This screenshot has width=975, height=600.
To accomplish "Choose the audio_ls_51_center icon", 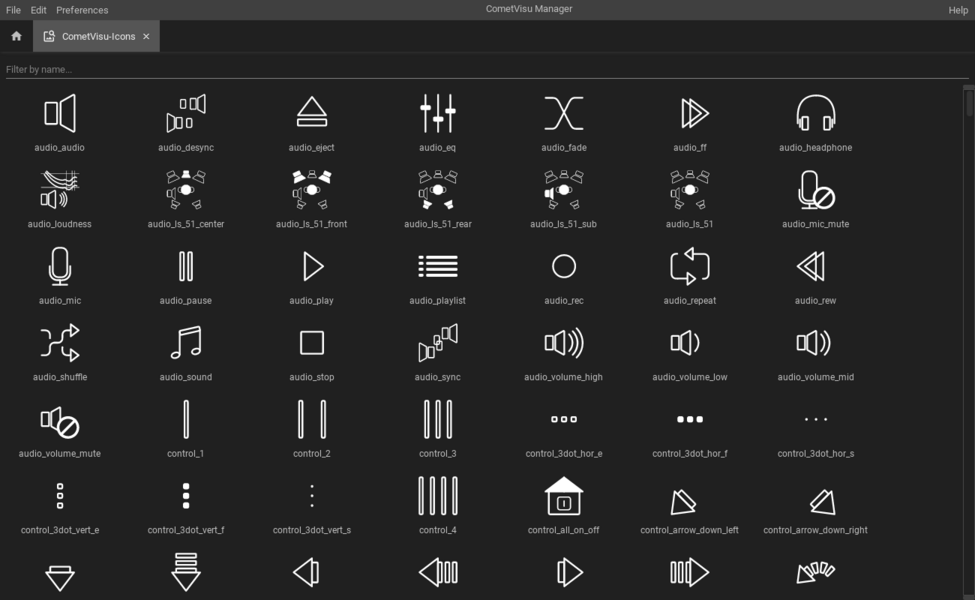I will [x=186, y=190].
